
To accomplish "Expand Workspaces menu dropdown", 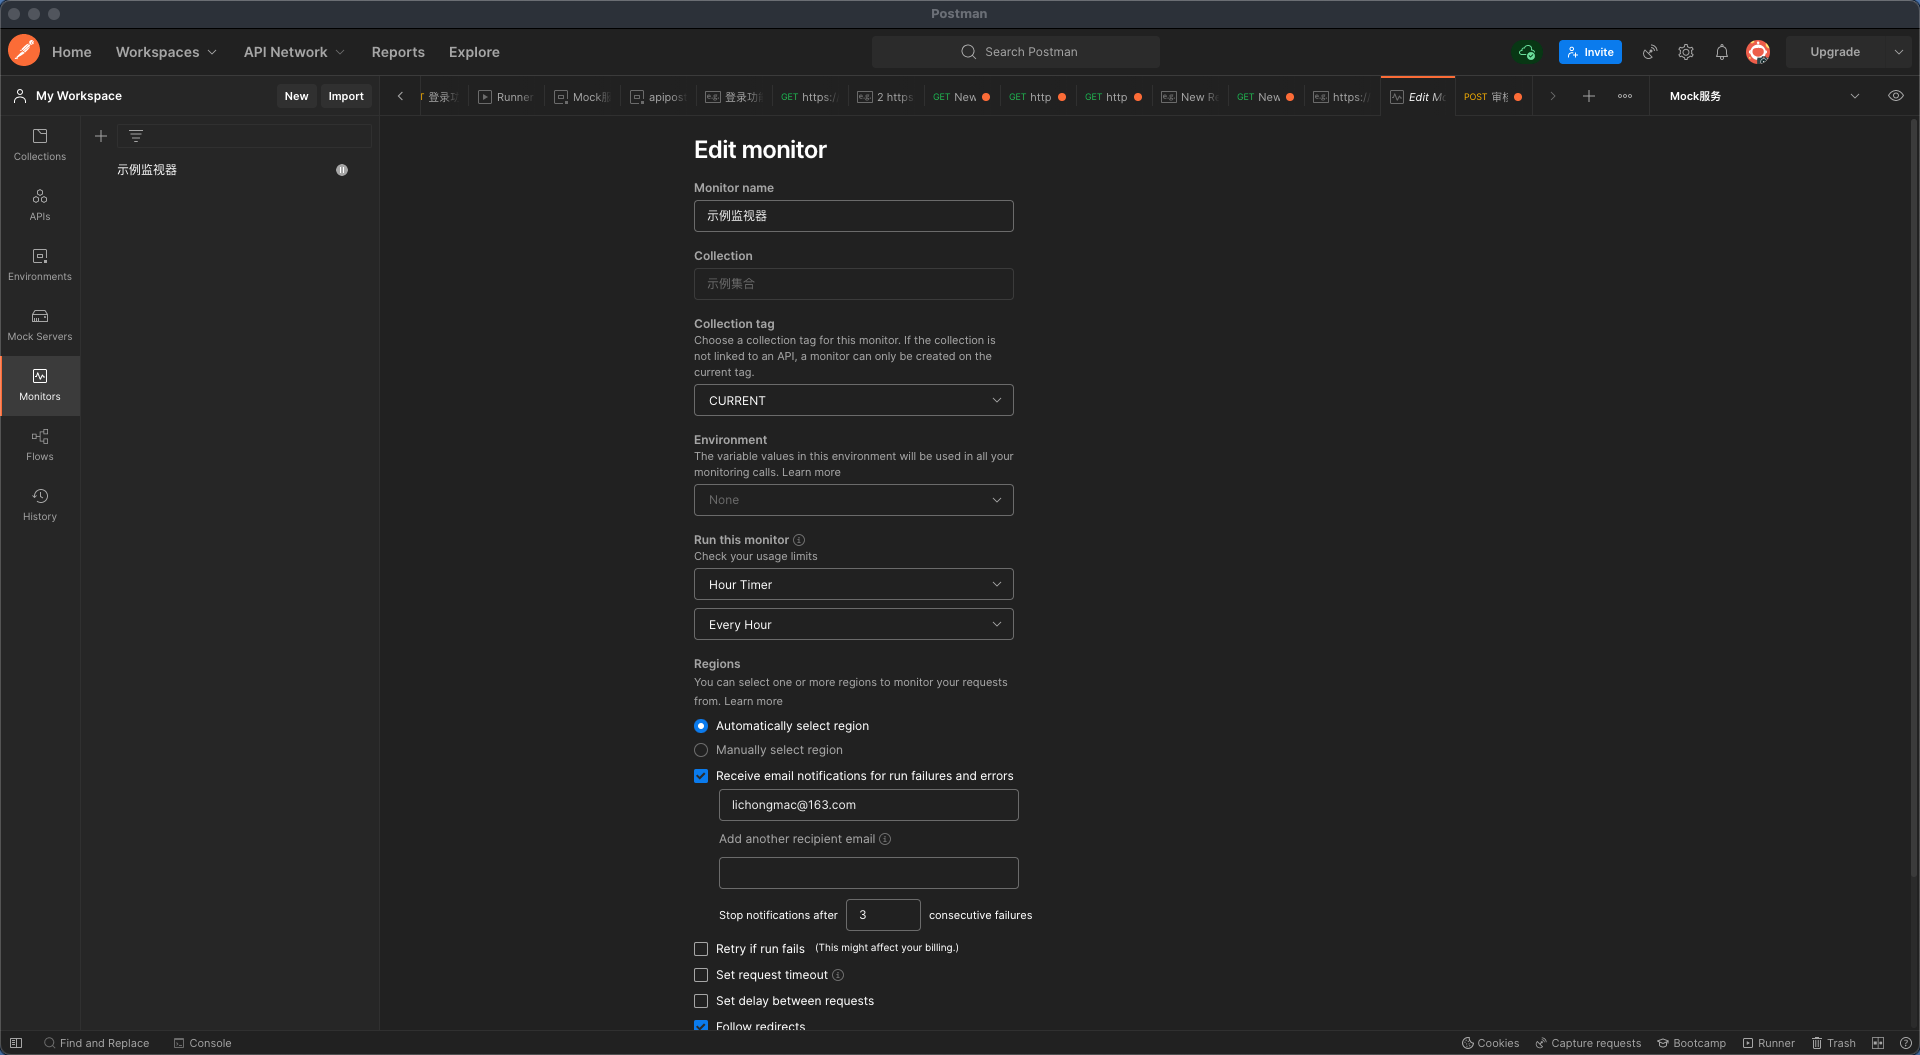I will point(166,52).
